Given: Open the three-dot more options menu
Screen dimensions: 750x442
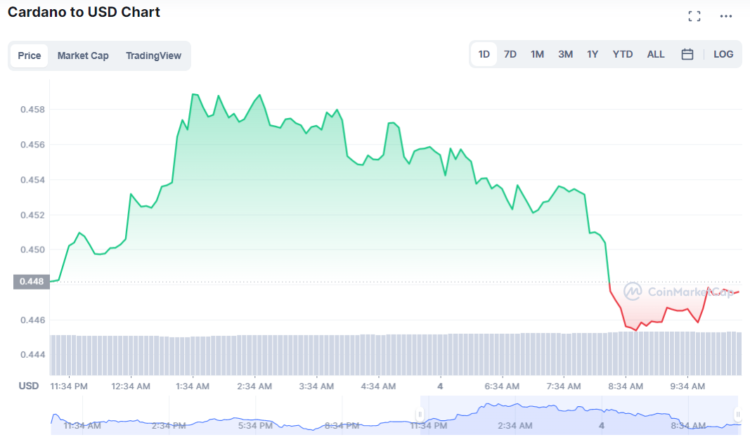Looking at the screenshot, I should click(726, 16).
